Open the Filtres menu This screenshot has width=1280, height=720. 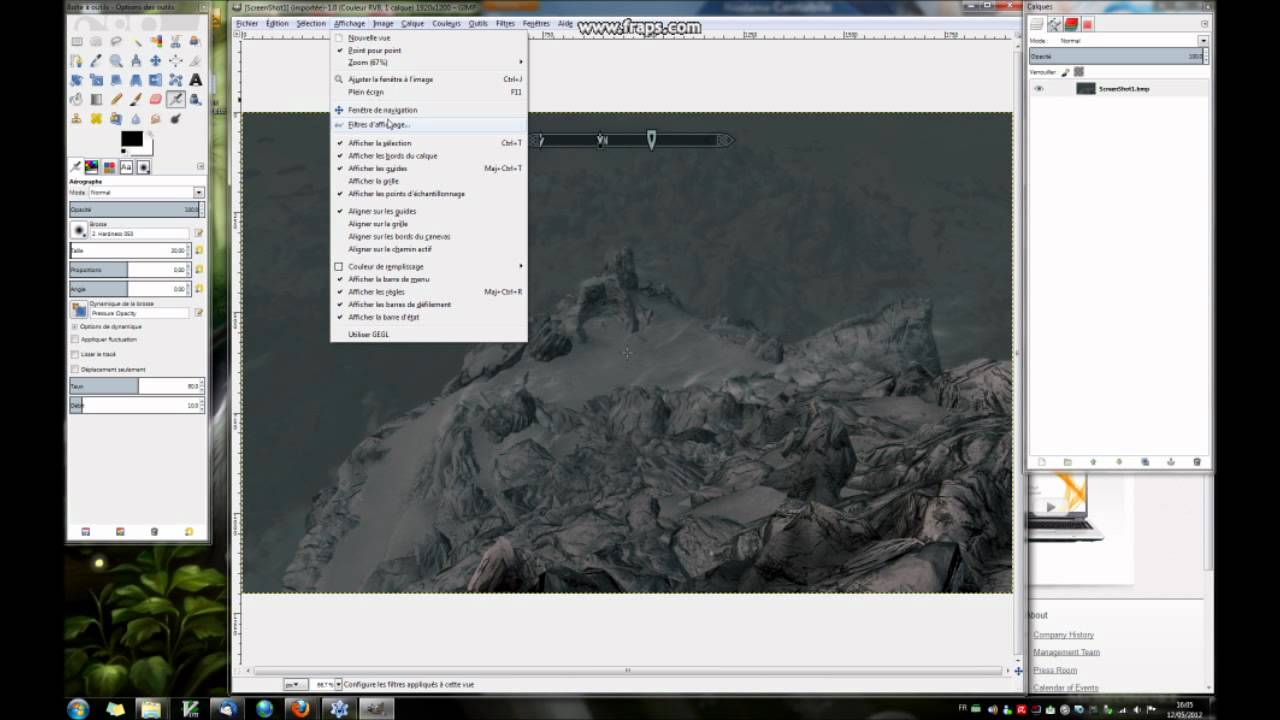coord(505,23)
